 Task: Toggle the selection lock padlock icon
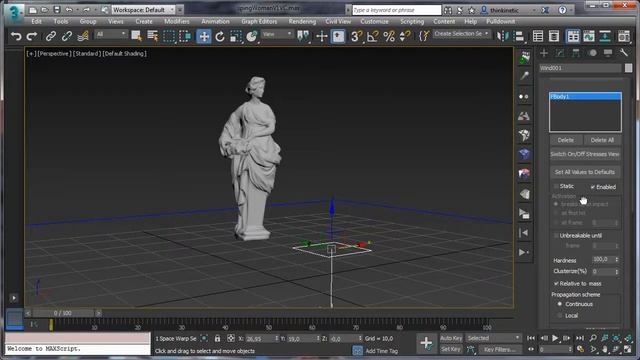point(217,338)
